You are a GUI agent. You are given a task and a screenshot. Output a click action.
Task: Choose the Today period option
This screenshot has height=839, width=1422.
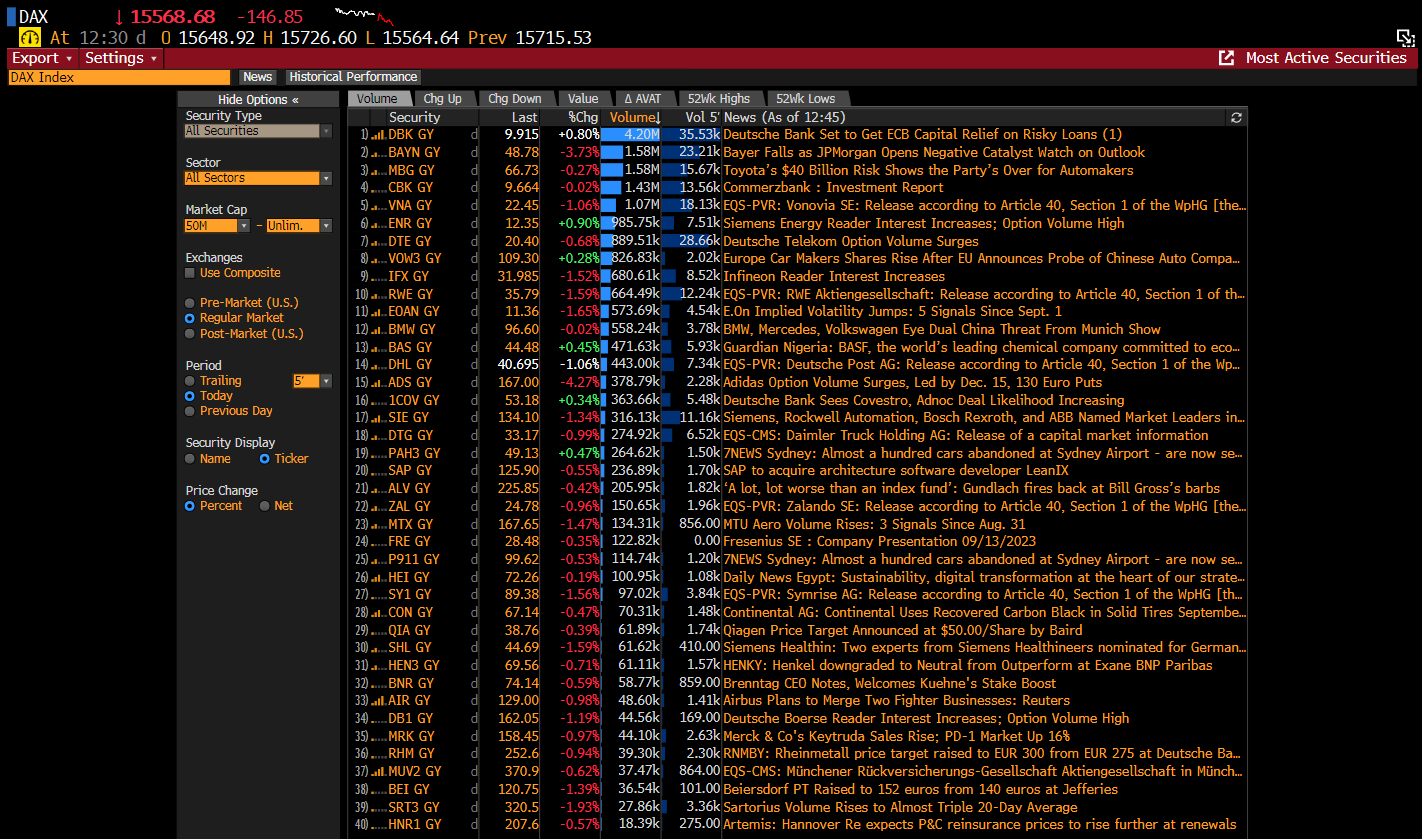point(190,396)
